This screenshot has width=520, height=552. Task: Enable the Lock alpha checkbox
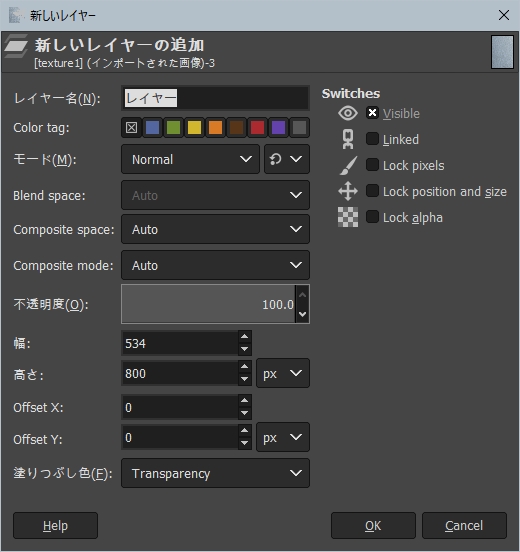[372, 217]
